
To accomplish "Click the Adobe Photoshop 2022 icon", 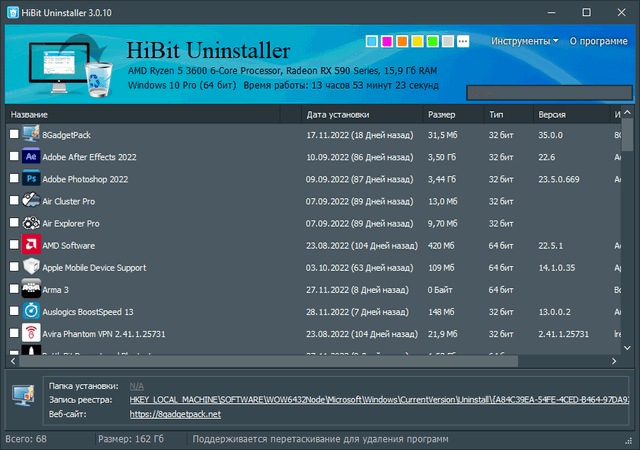I will pyautogui.click(x=31, y=178).
